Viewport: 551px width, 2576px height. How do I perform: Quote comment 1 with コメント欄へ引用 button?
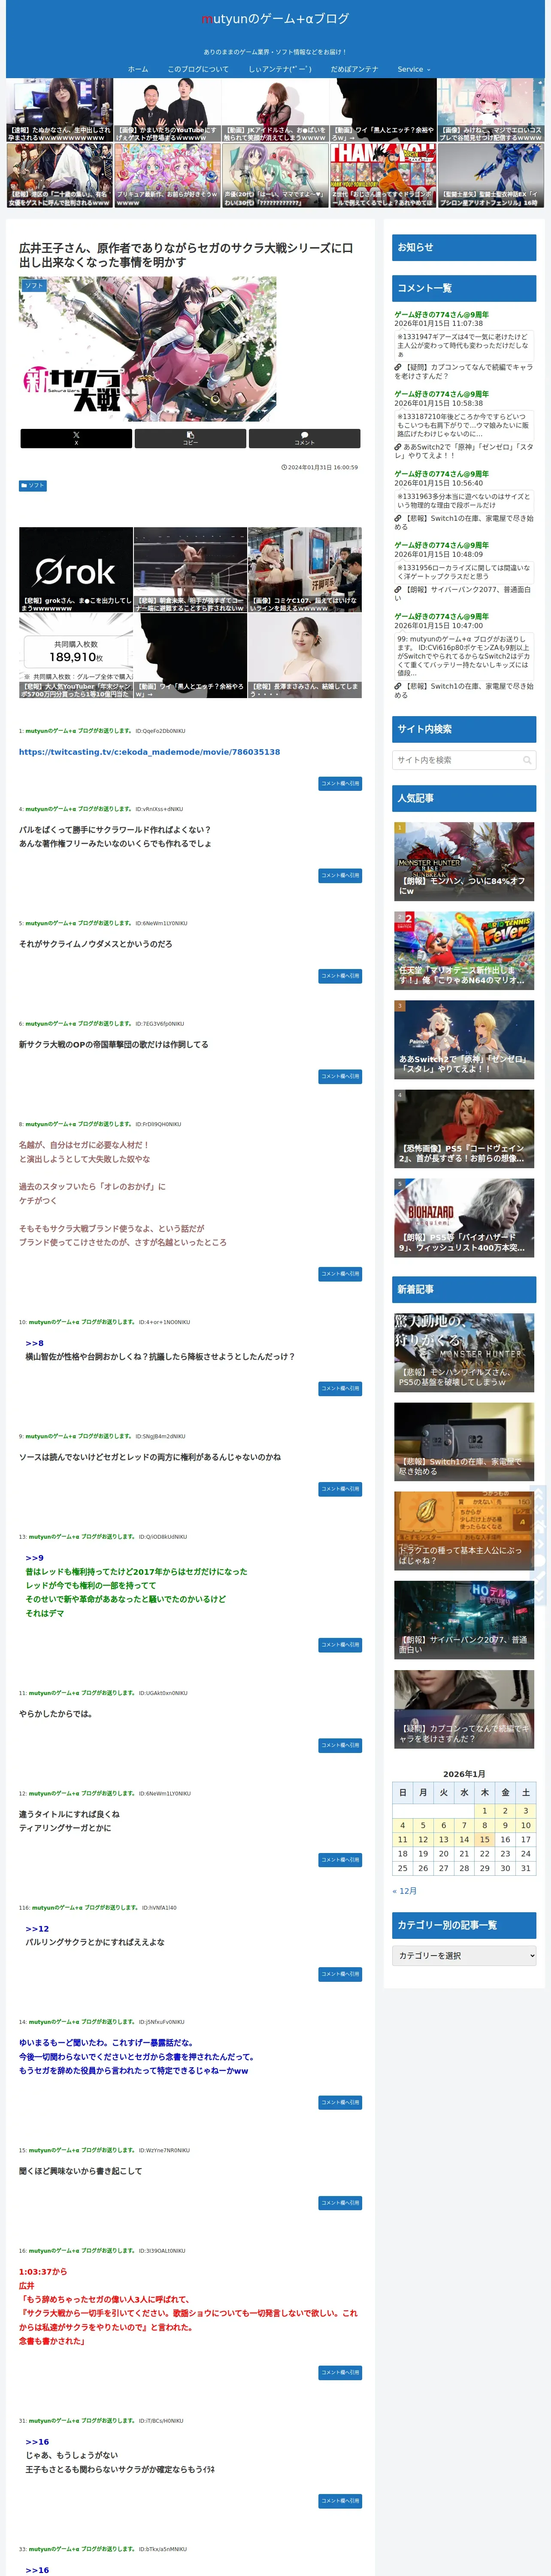(340, 784)
